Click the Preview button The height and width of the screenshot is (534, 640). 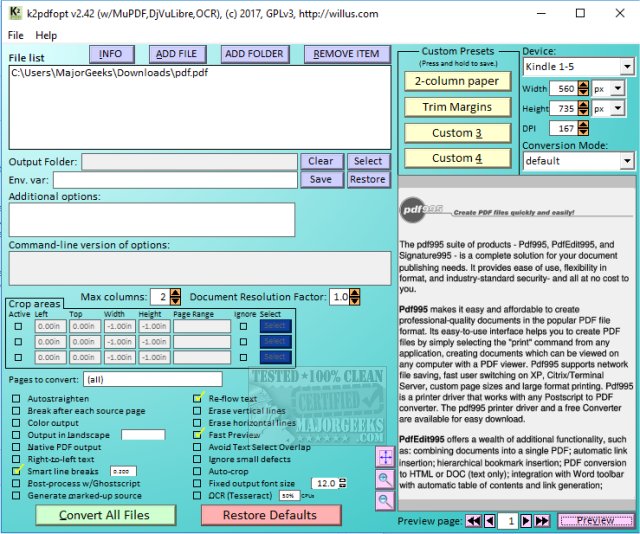pyautogui.click(x=596, y=521)
